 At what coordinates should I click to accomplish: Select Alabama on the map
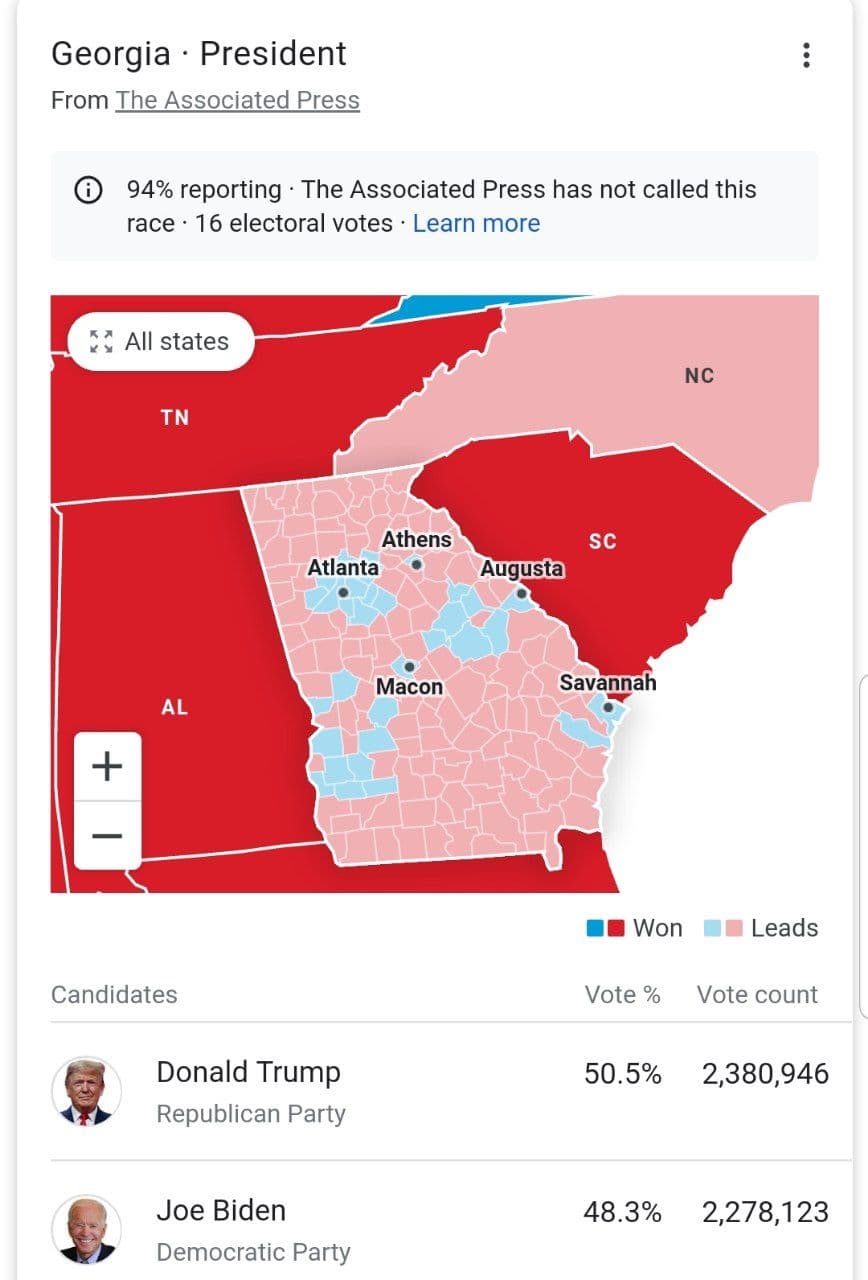(x=174, y=707)
